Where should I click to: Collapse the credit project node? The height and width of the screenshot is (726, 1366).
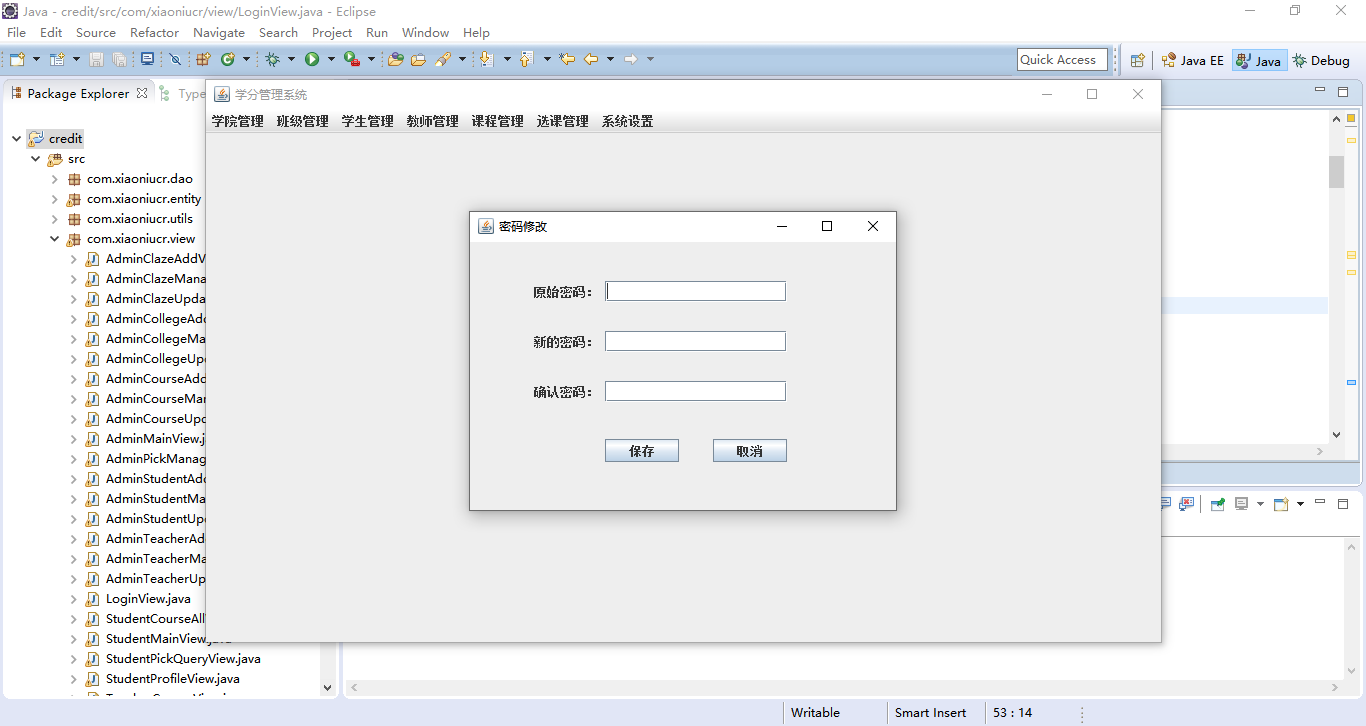tap(16, 139)
